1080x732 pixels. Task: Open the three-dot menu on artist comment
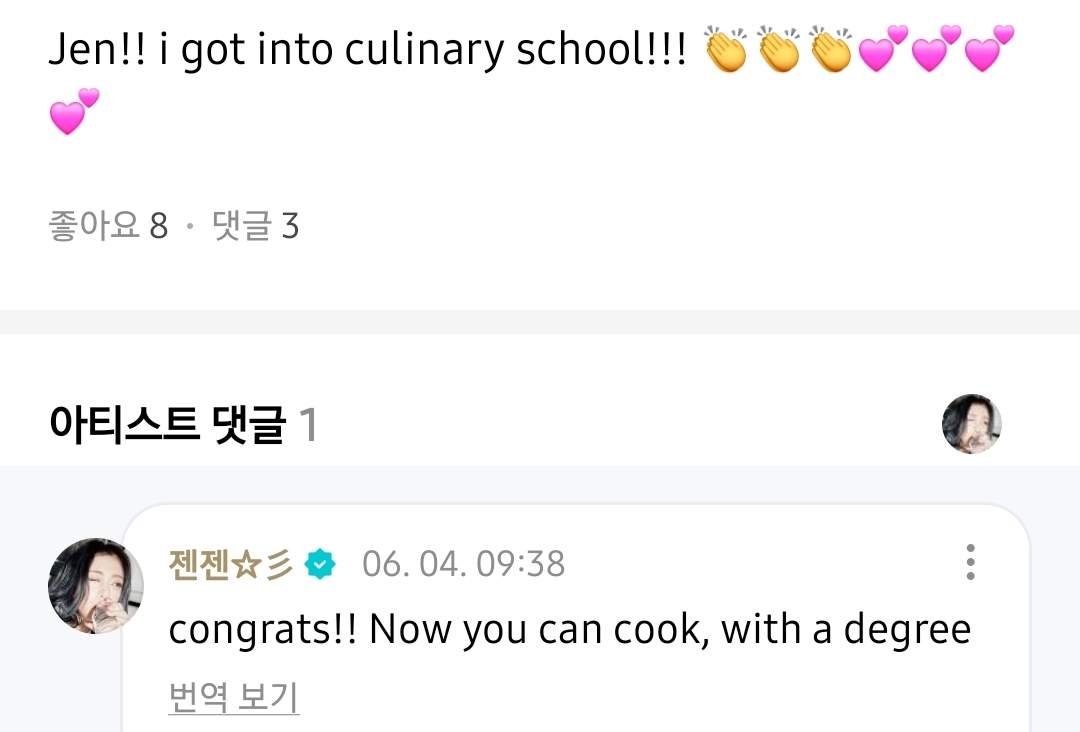(x=969, y=563)
